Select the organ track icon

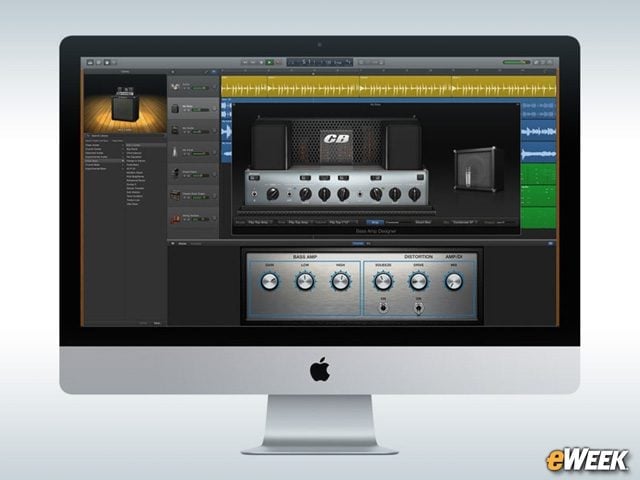[x=175, y=195]
